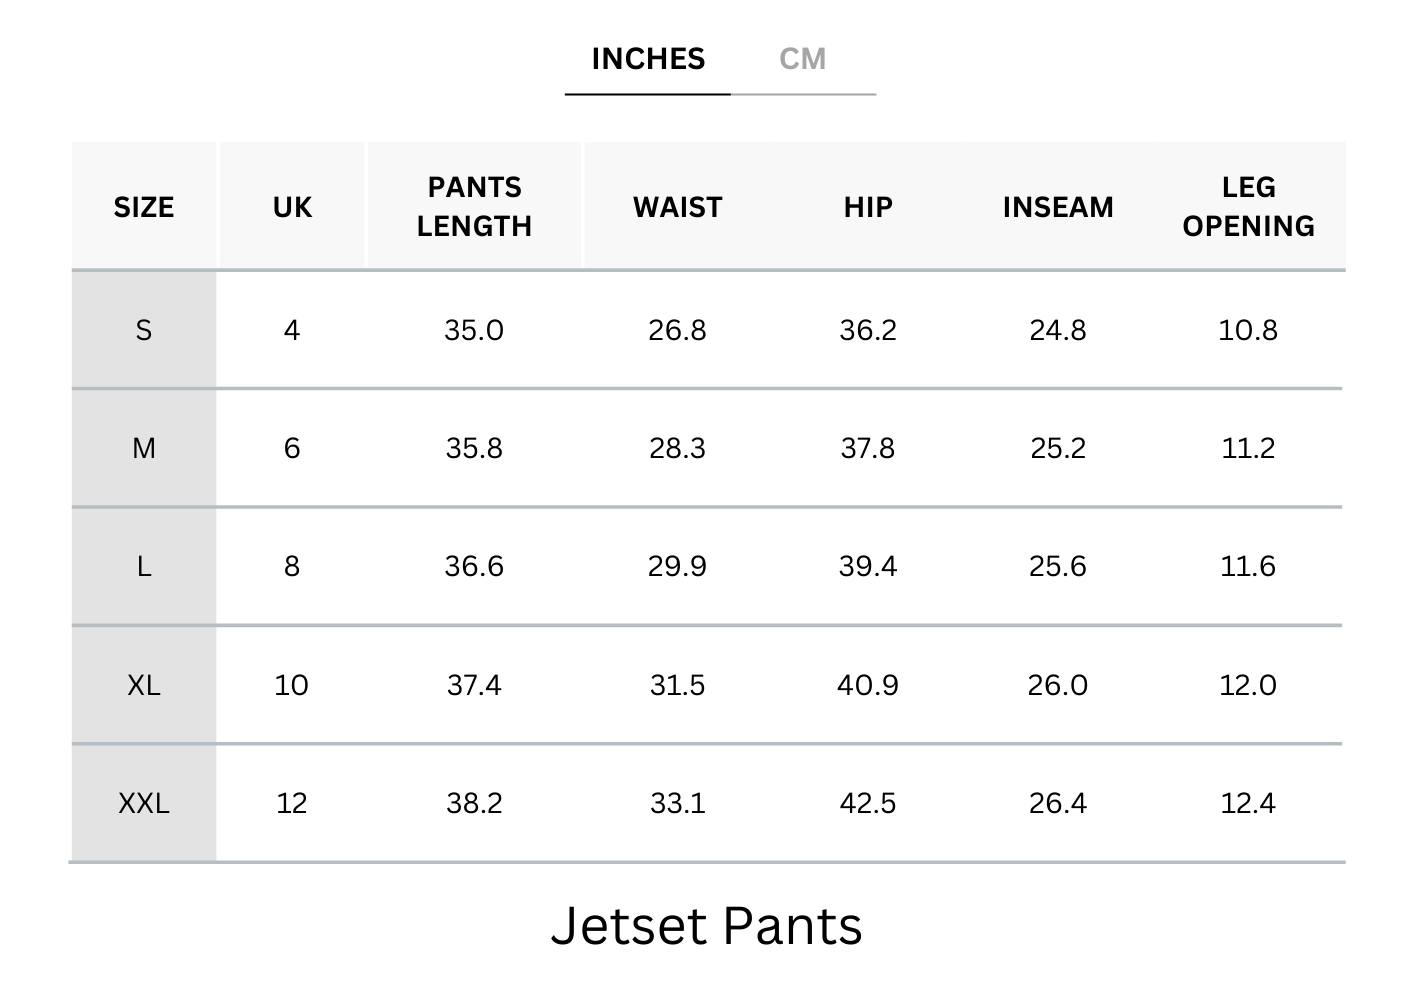Click the LEG OPENING column header
The height and width of the screenshot is (998, 1414).
click(1248, 207)
